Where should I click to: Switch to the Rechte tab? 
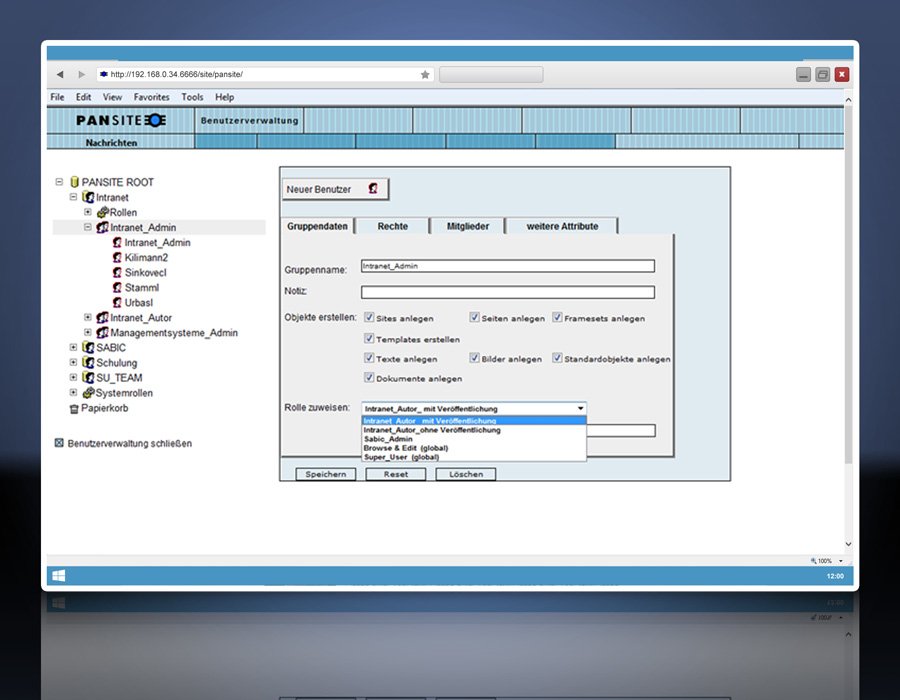tap(393, 226)
